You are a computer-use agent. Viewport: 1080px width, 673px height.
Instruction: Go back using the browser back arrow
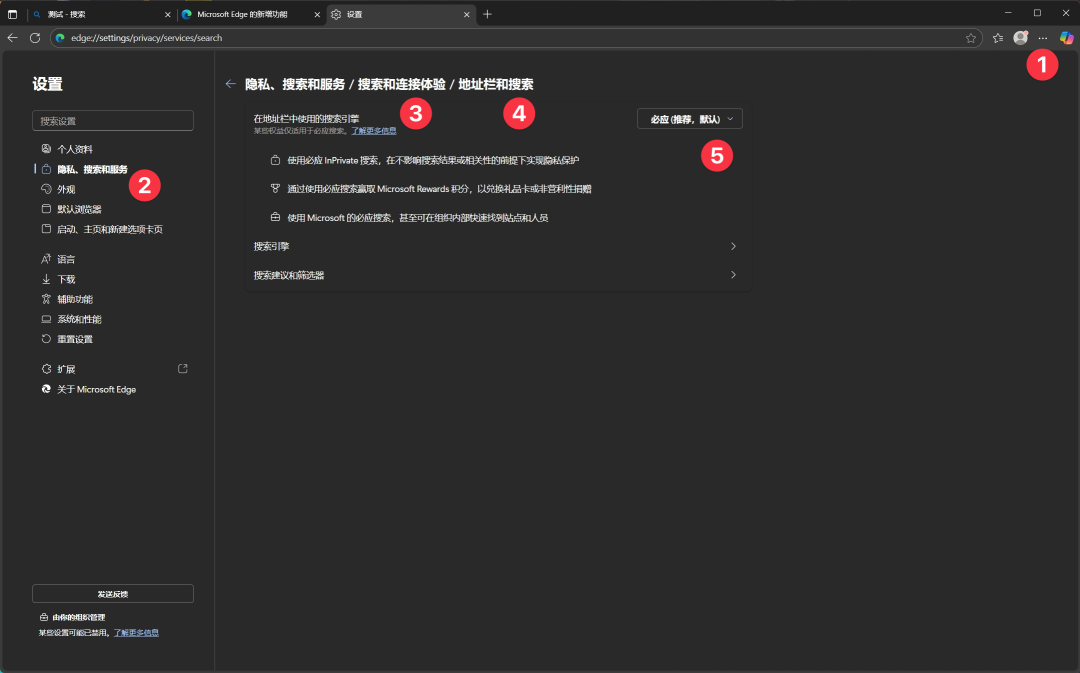12,38
